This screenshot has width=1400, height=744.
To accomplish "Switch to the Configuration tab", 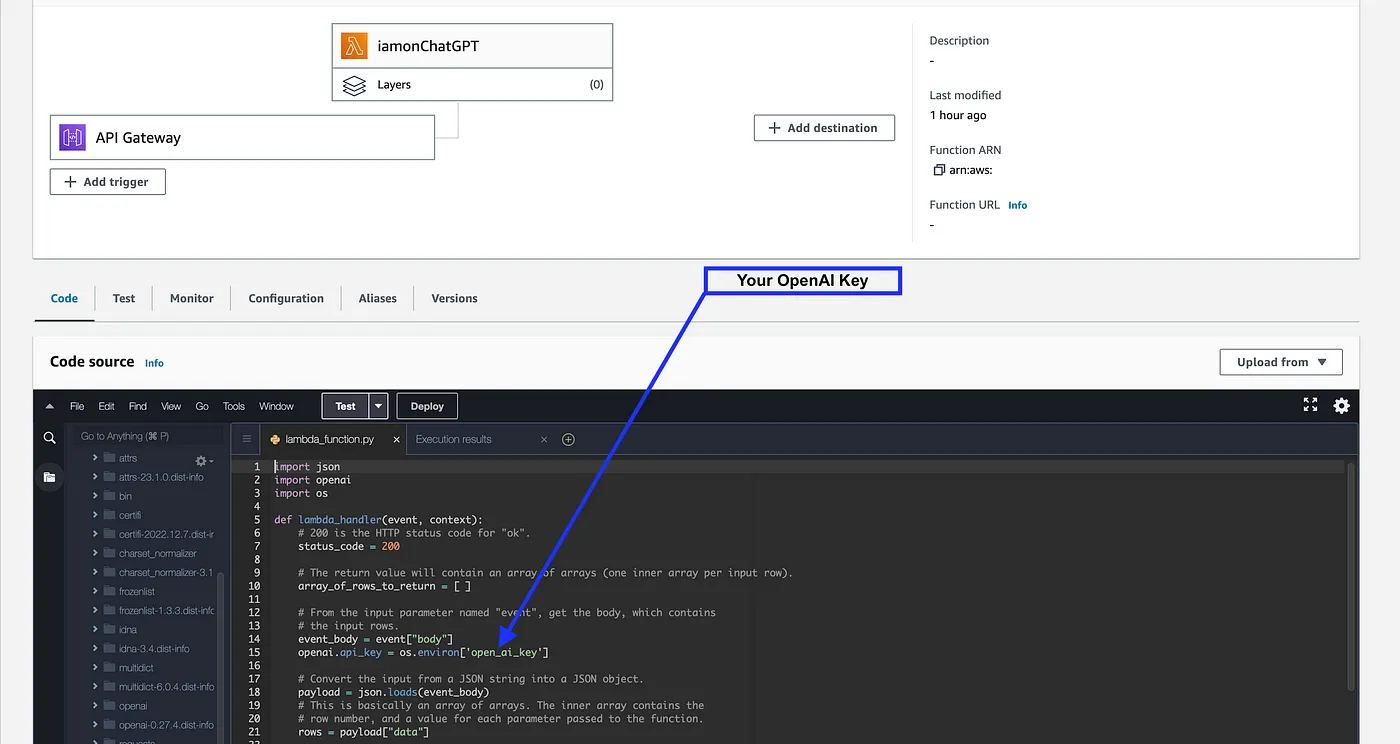I will coord(286,298).
